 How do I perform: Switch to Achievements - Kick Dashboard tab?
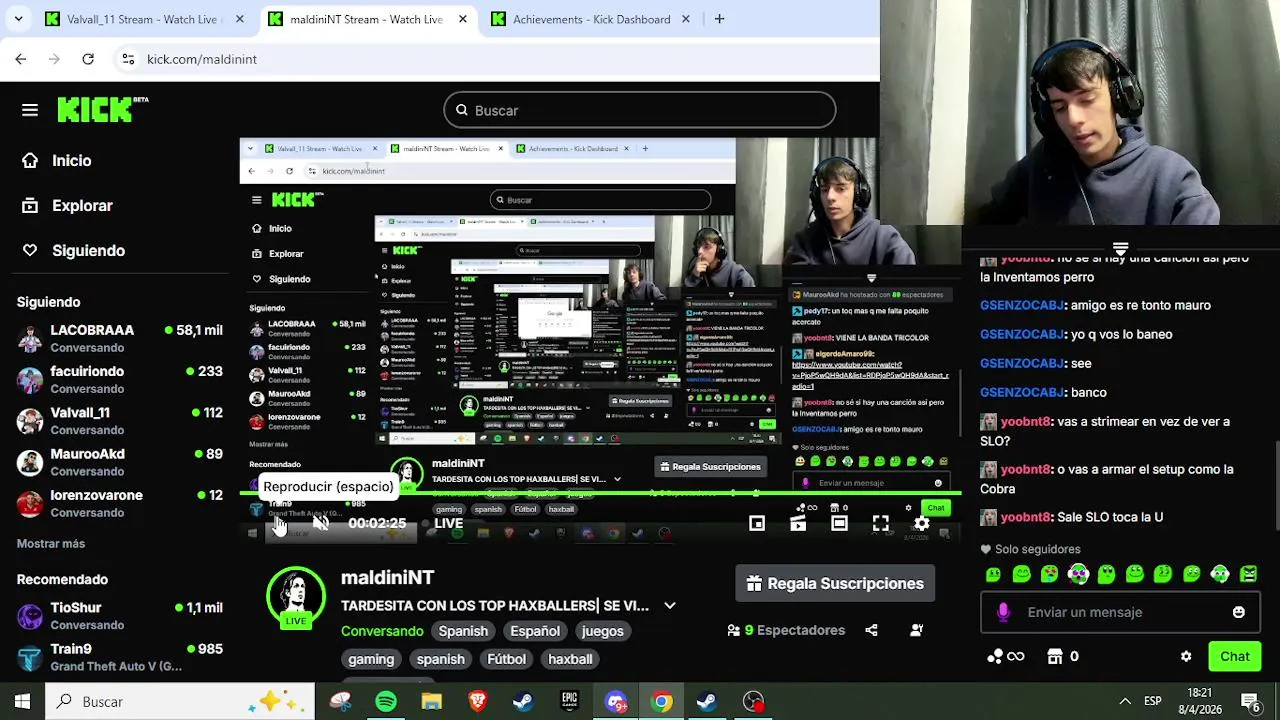click(x=591, y=19)
